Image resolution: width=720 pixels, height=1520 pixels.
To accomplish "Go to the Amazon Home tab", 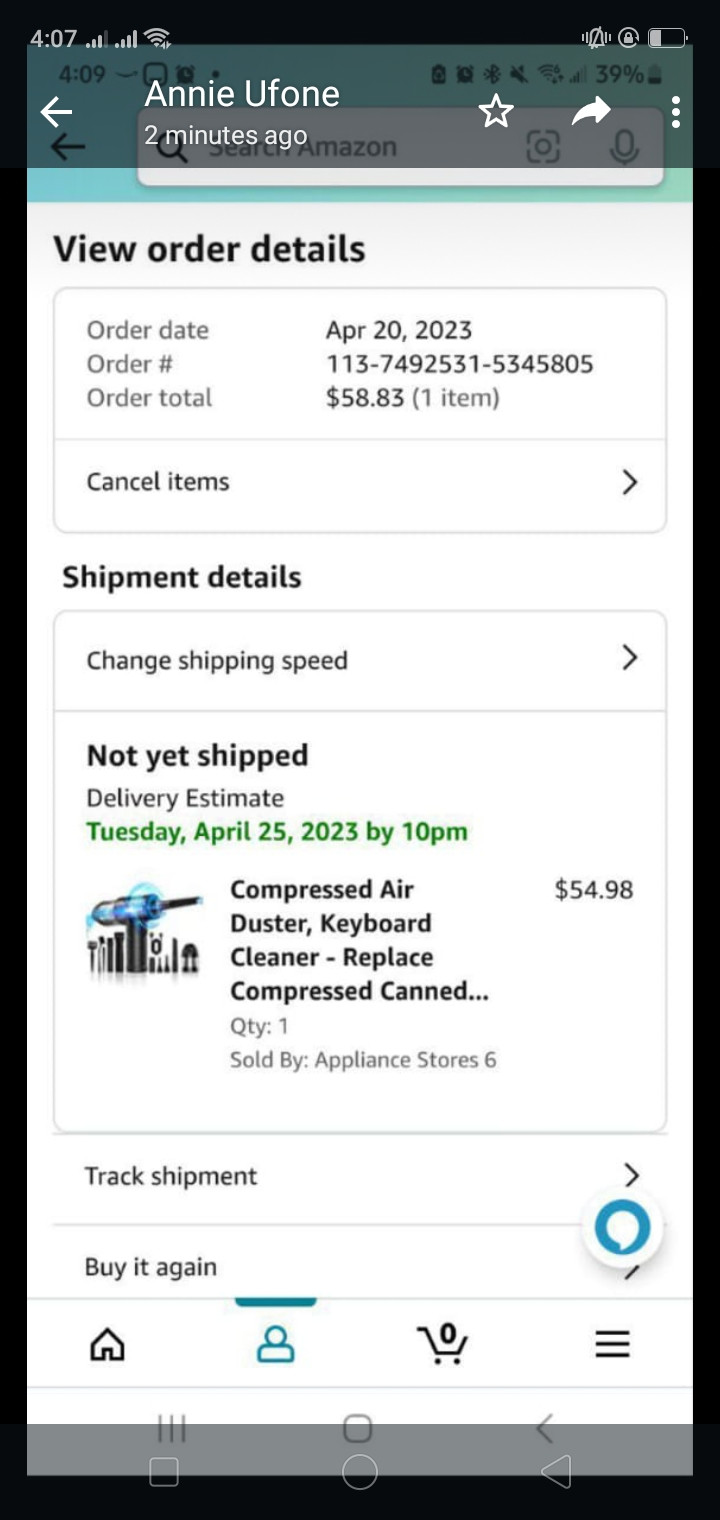I will pyautogui.click(x=108, y=1344).
